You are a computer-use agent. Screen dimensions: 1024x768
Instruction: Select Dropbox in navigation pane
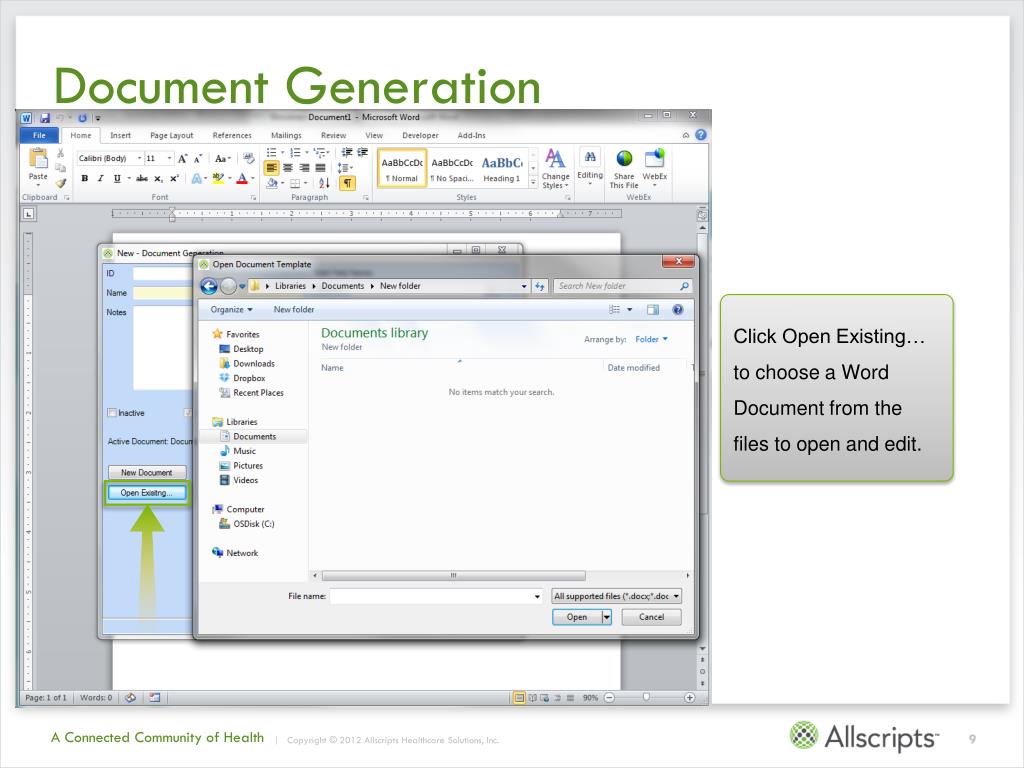(242, 378)
